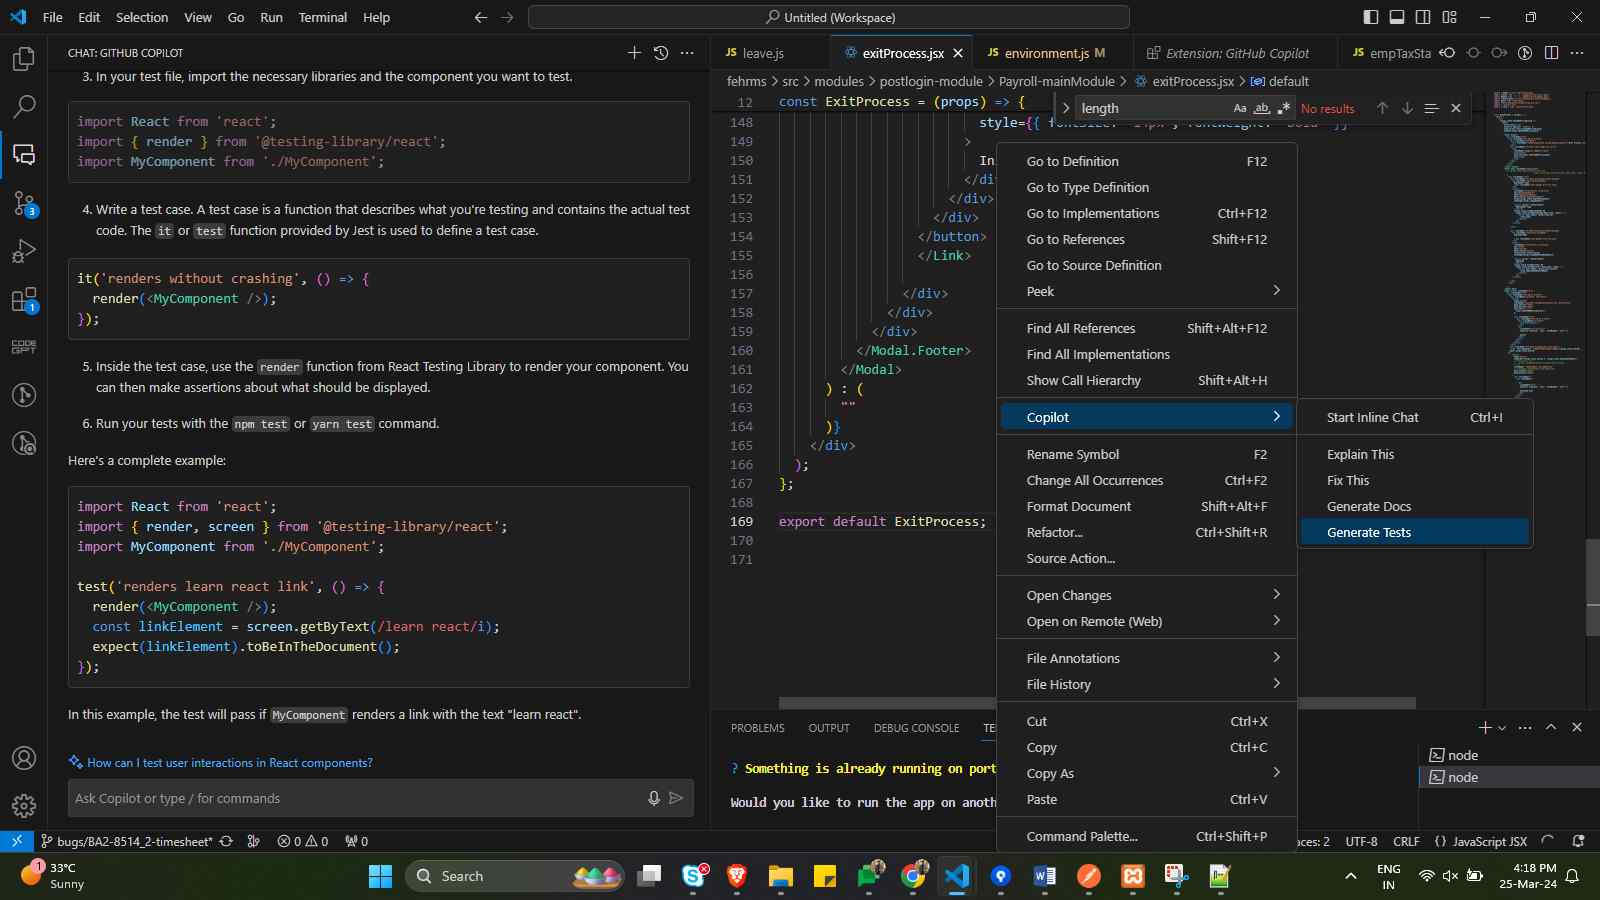The width and height of the screenshot is (1600, 900).
Task: Toggle the primary side bar layout button
Action: point(1371,17)
